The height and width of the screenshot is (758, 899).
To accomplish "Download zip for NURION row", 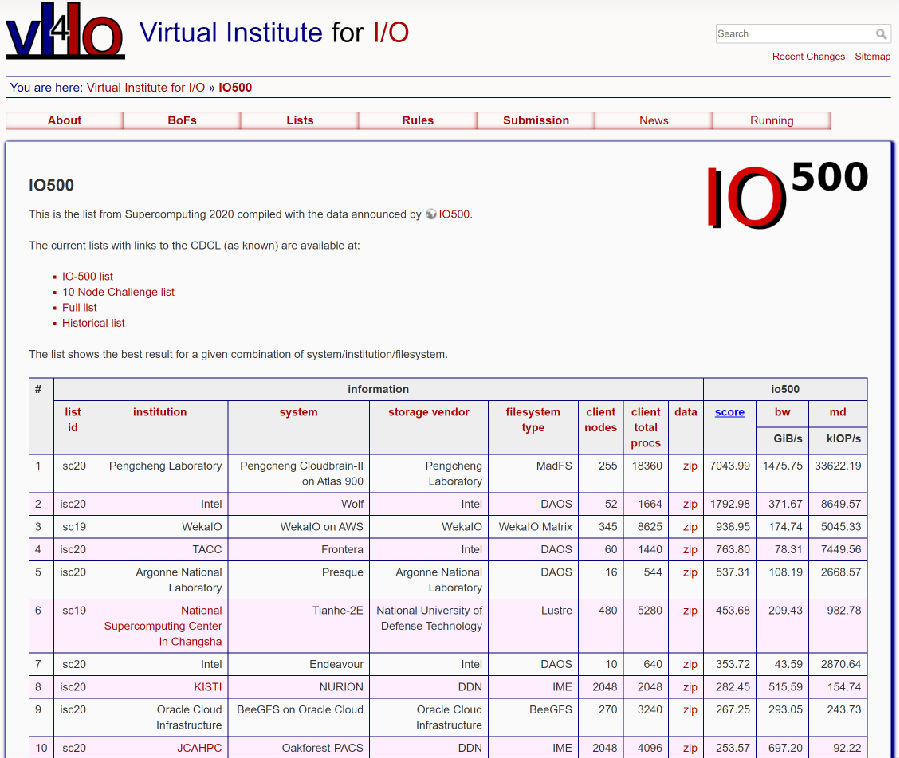I will click(x=690, y=687).
